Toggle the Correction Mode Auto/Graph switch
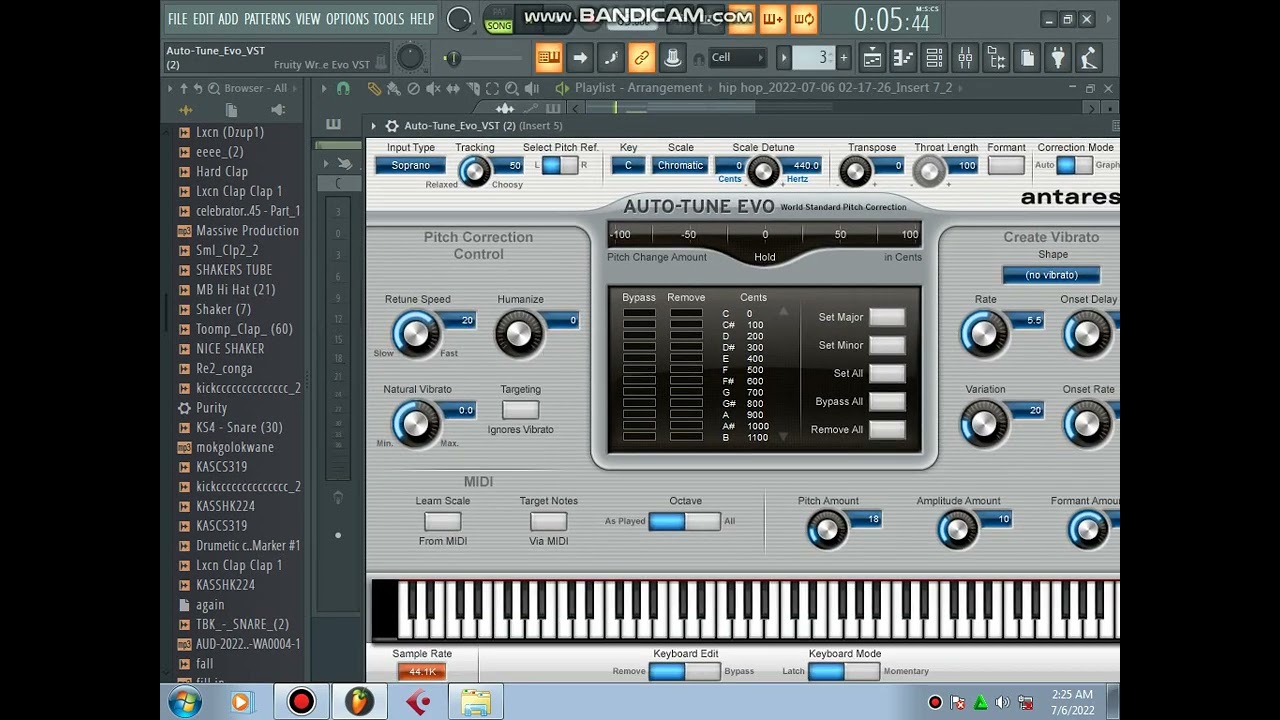Viewport: 1280px width, 720px height. [x=1075, y=165]
